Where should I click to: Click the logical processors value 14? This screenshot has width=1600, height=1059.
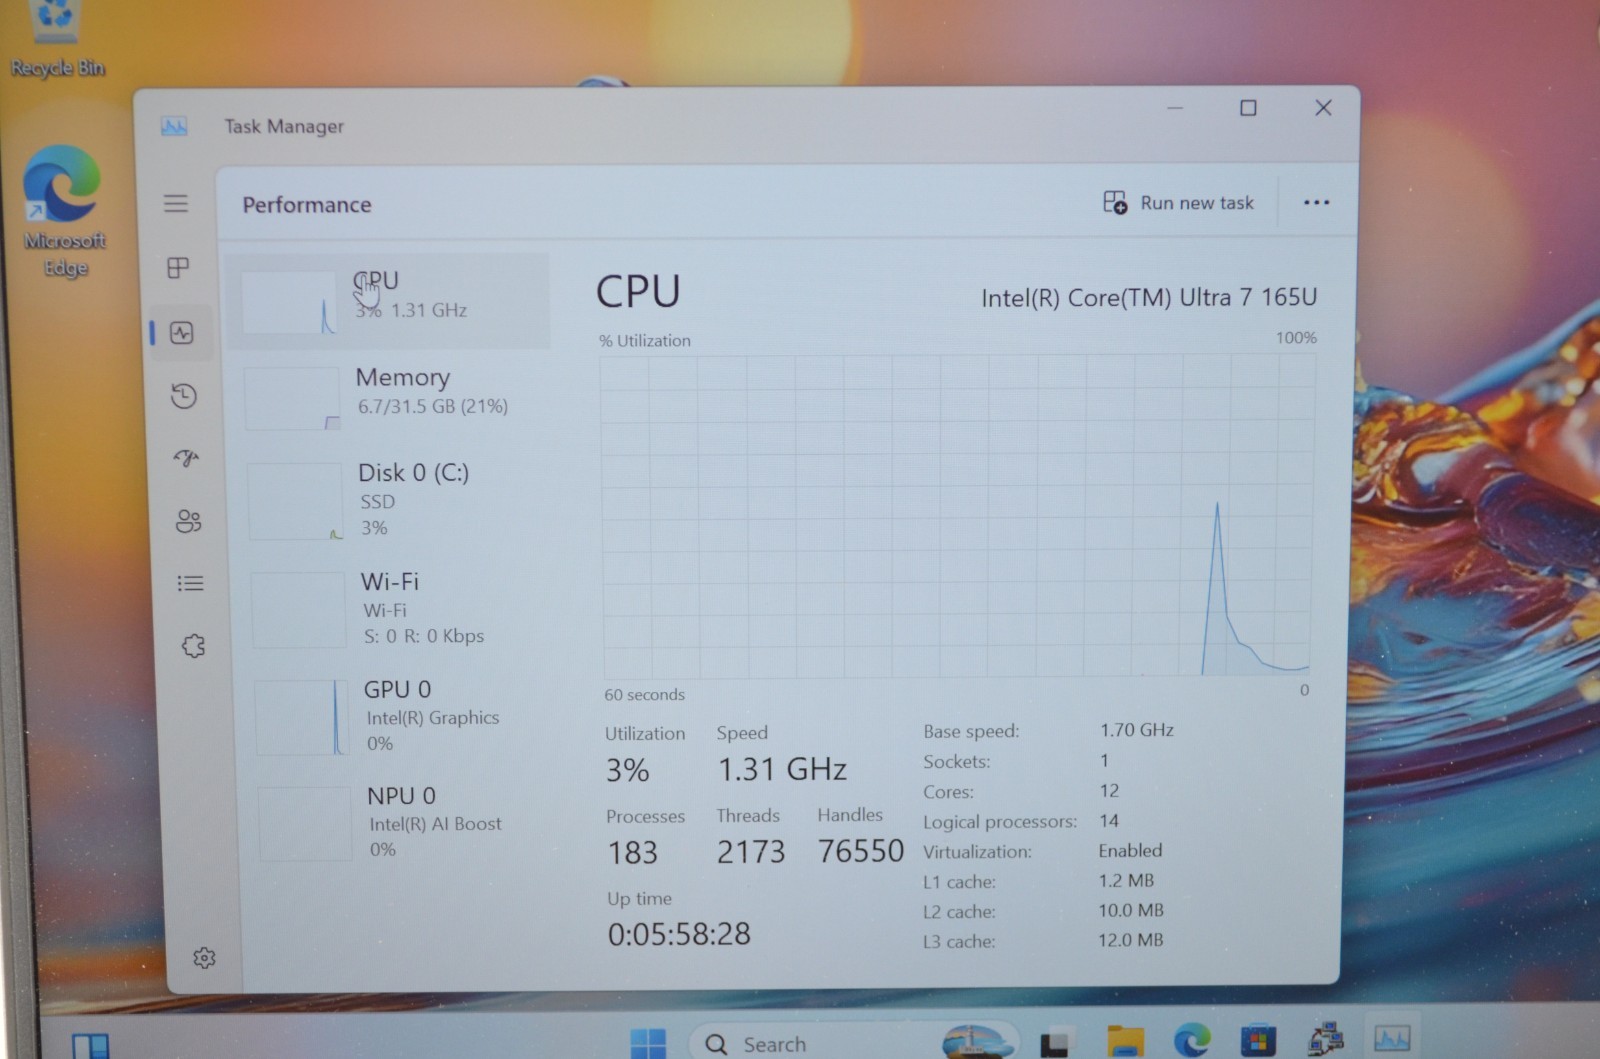1108,820
